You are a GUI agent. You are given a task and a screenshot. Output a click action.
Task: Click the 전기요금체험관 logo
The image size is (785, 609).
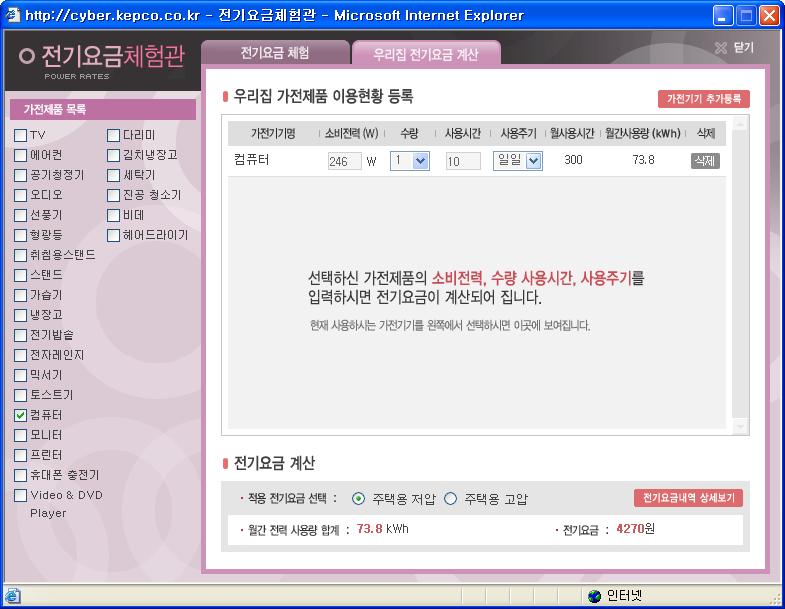click(x=103, y=61)
